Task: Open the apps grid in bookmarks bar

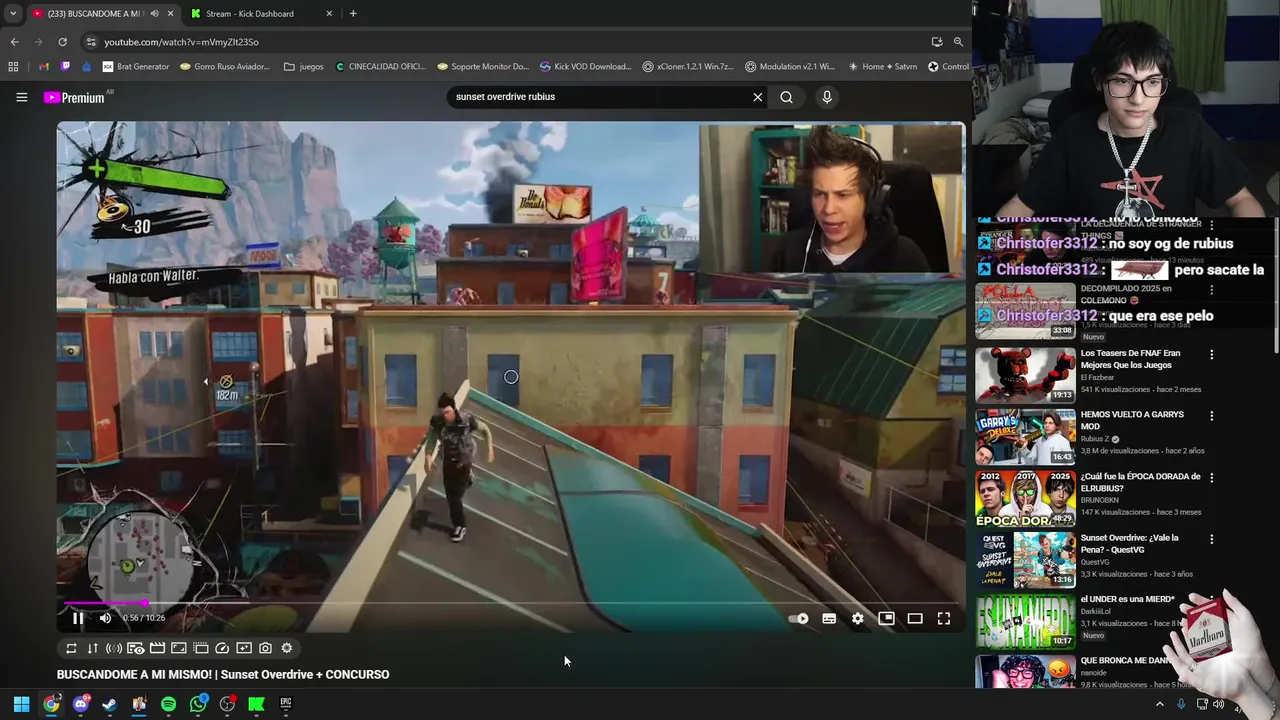Action: click(x=13, y=67)
